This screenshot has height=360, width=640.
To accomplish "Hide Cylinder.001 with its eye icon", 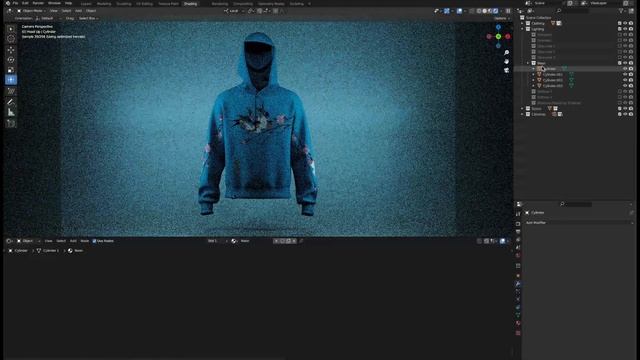I will click(x=625, y=75).
